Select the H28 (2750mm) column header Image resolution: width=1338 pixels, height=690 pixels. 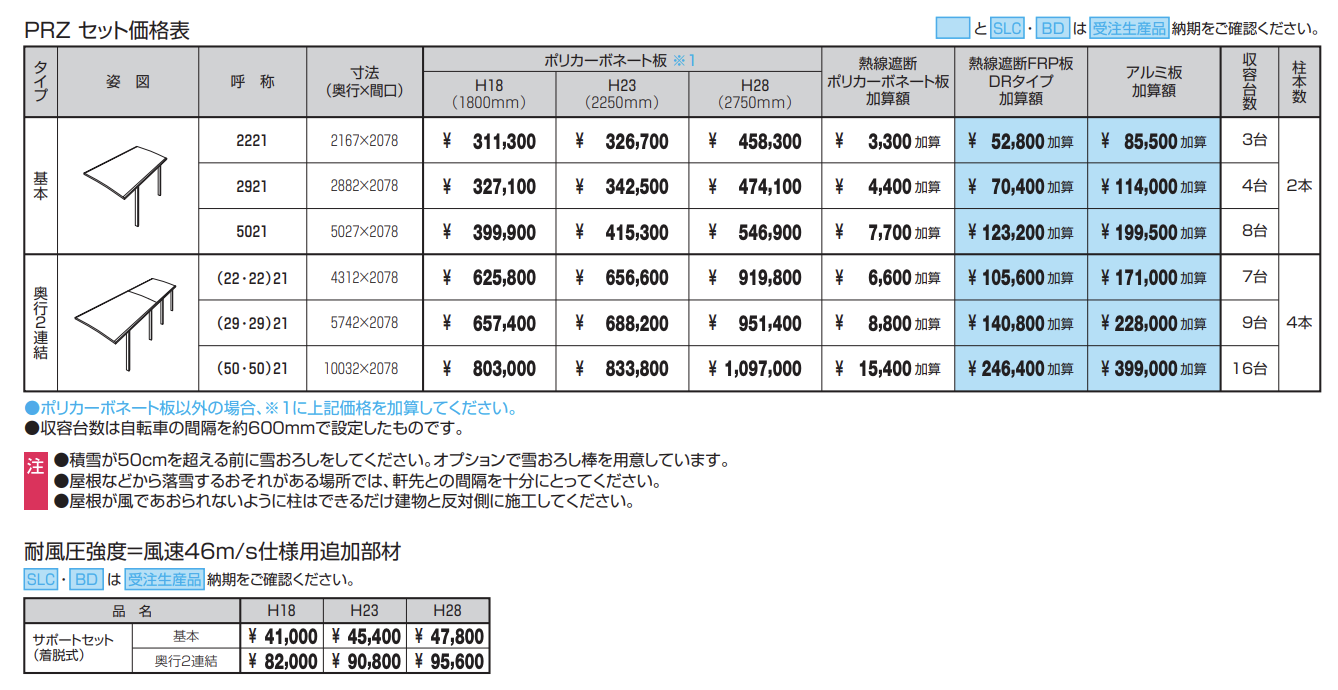755,94
